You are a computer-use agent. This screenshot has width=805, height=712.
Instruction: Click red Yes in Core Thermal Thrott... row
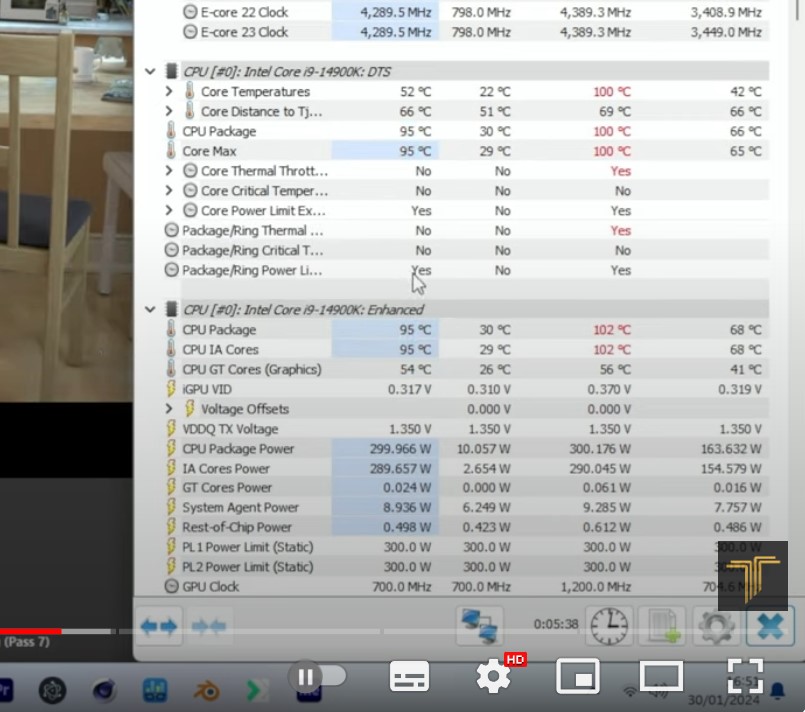point(621,170)
